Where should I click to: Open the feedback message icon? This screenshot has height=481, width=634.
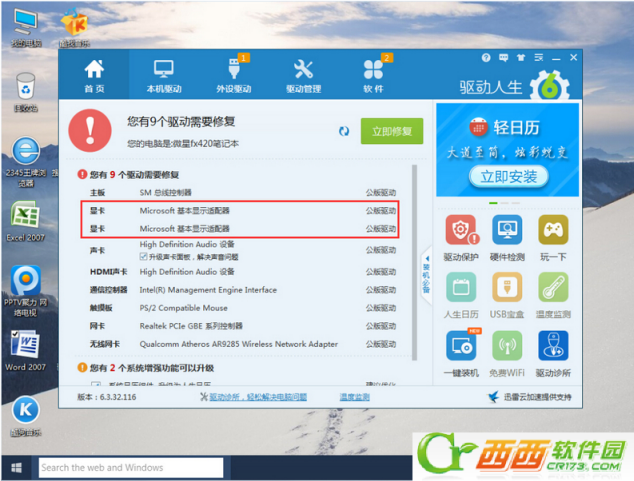503,58
